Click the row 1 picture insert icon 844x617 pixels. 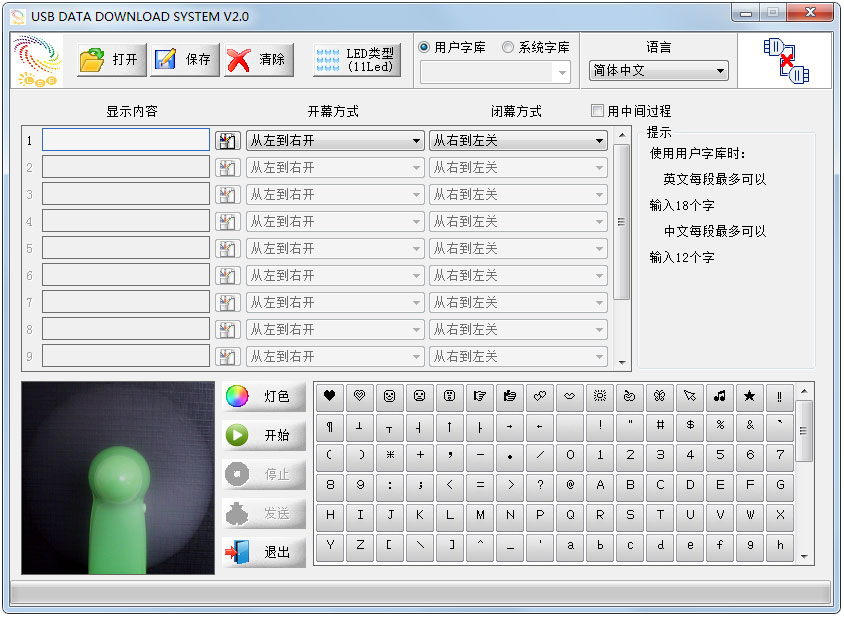227,141
